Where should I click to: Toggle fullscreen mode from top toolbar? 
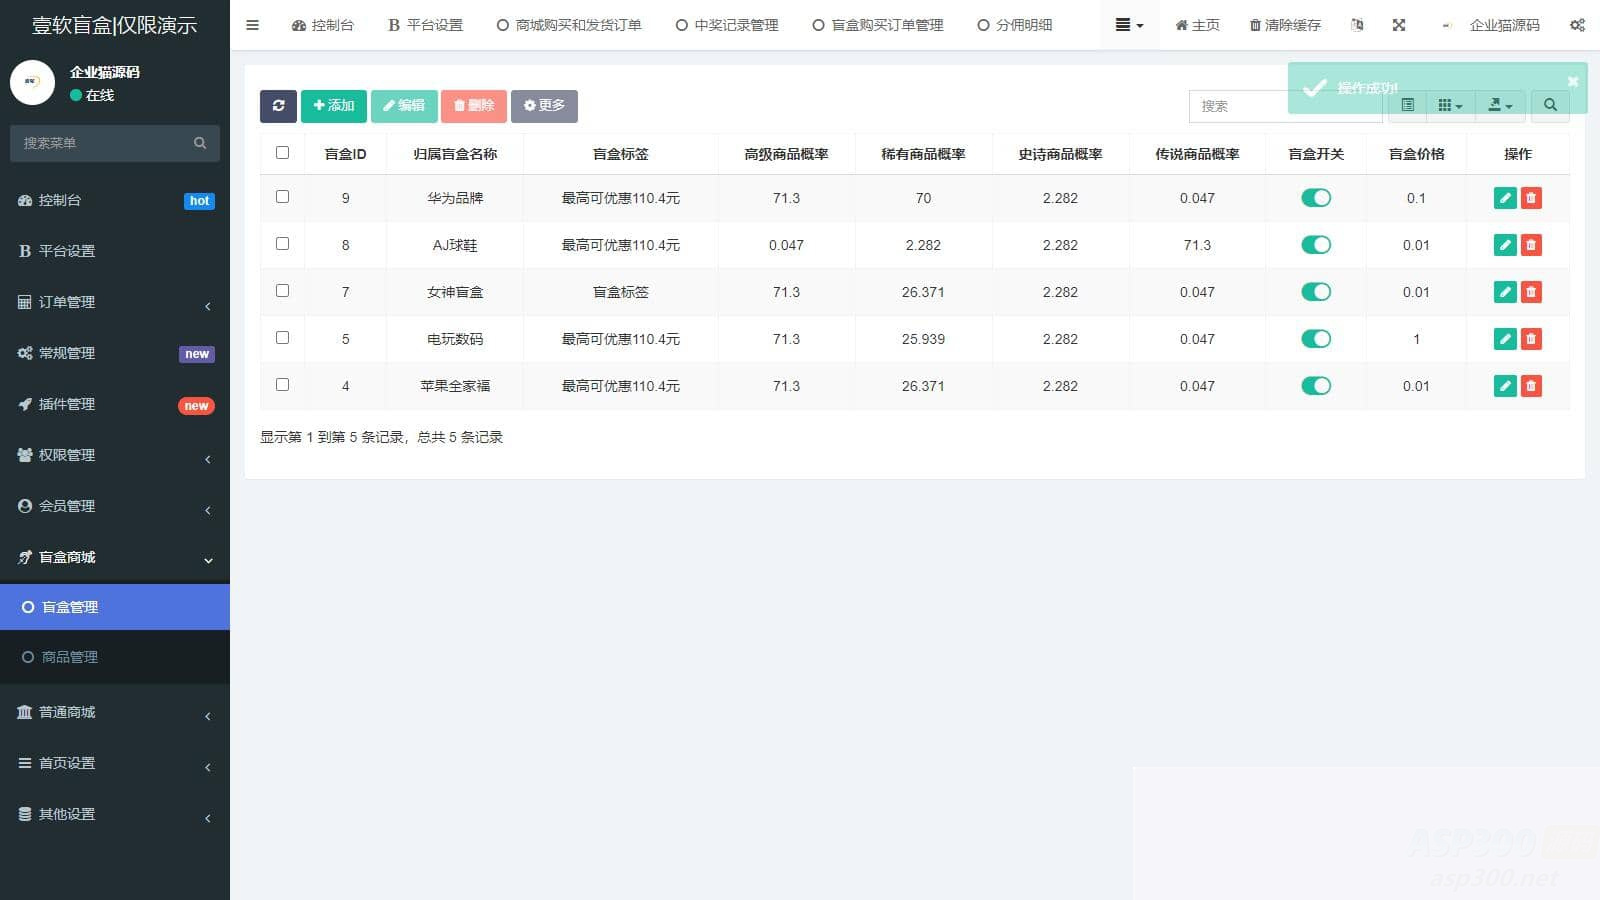tap(1398, 25)
